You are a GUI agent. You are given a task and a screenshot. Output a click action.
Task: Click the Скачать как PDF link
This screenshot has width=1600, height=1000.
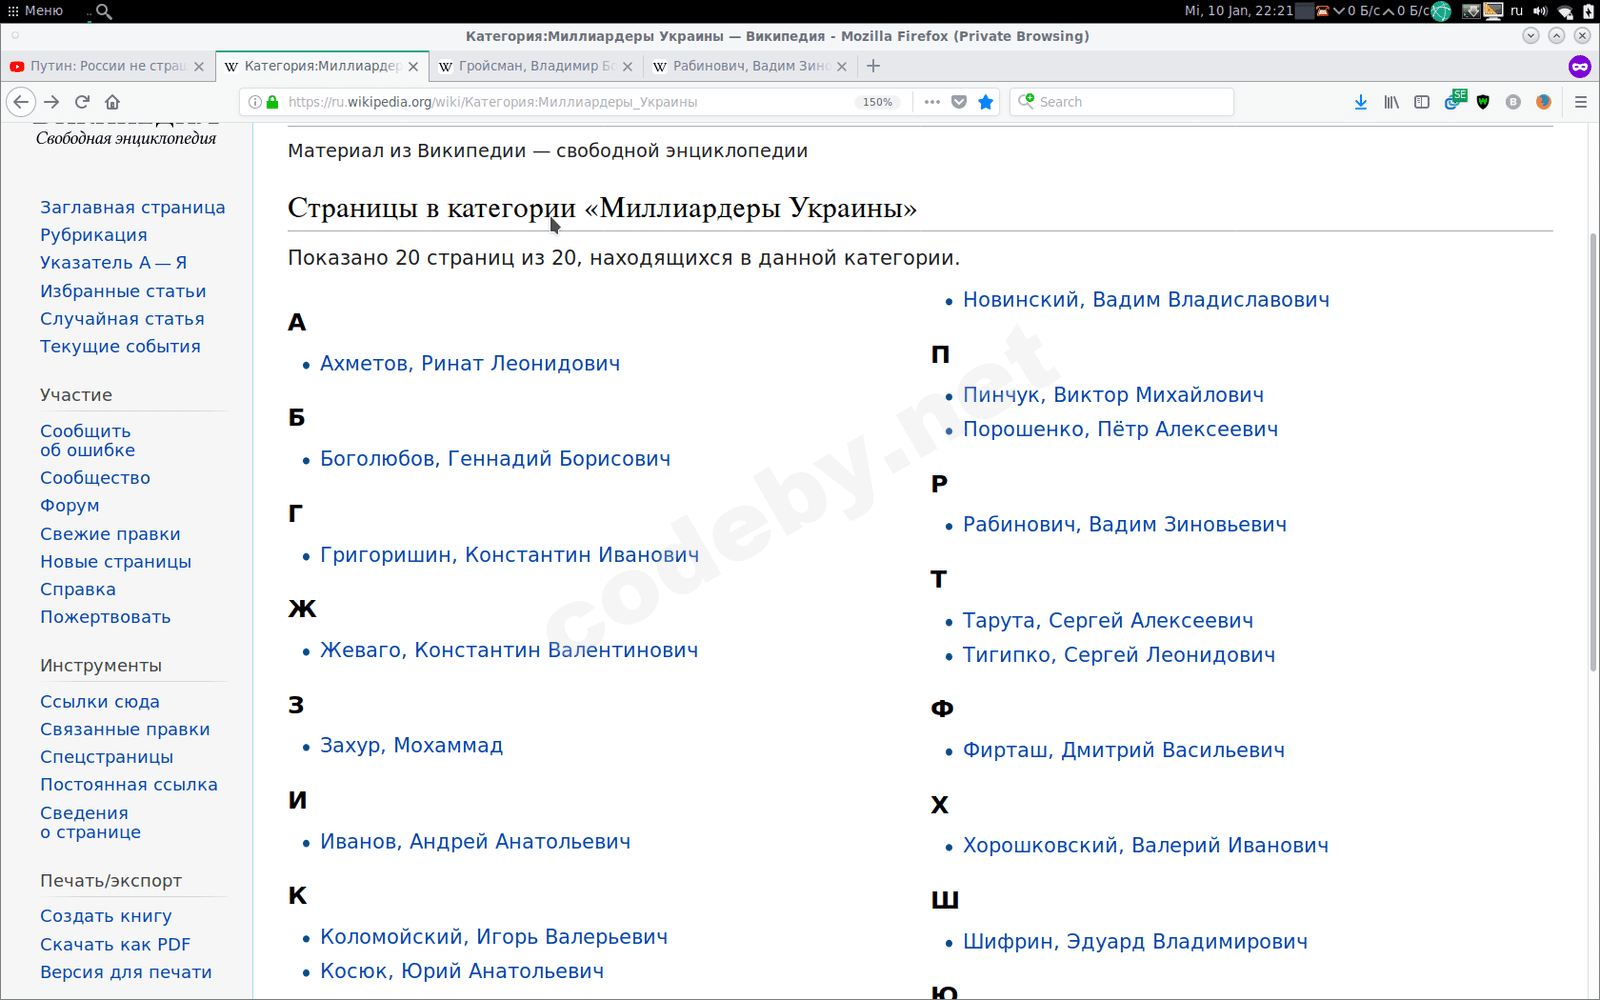(x=115, y=943)
